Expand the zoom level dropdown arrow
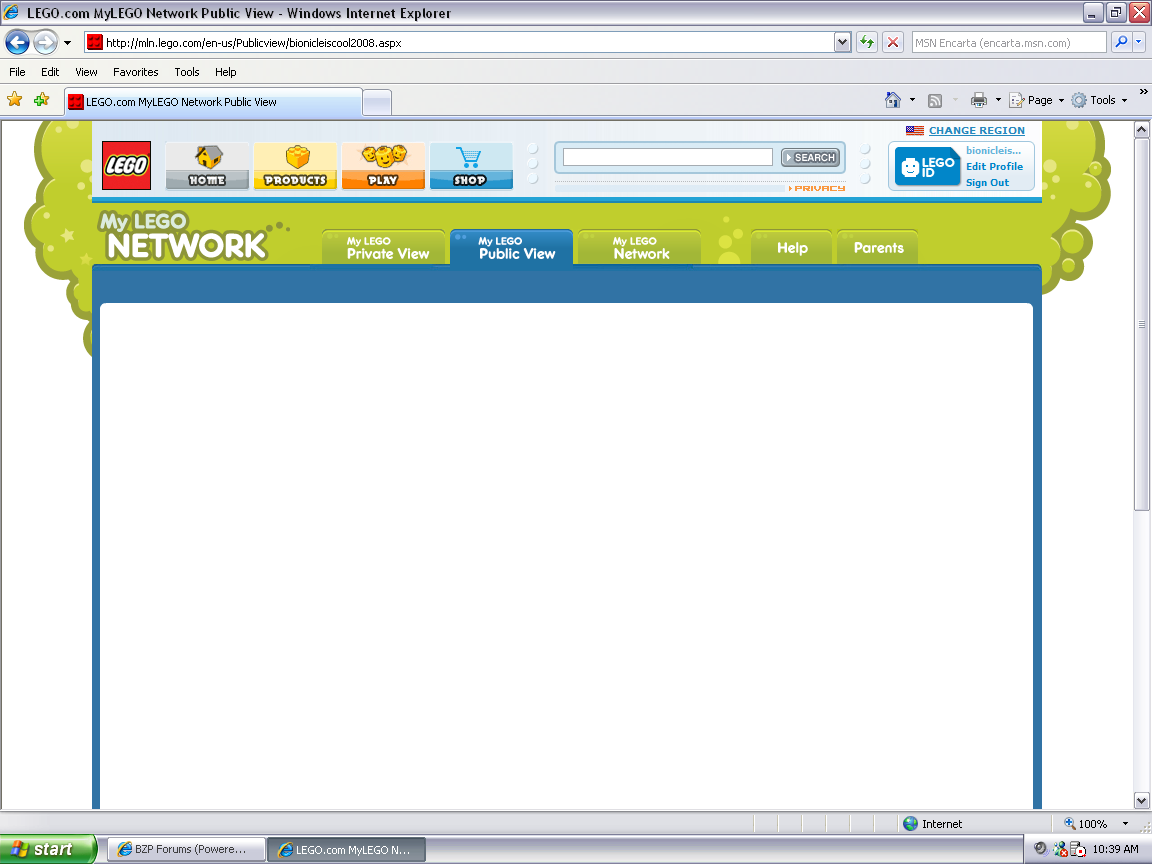1152x864 pixels. tap(1125, 824)
